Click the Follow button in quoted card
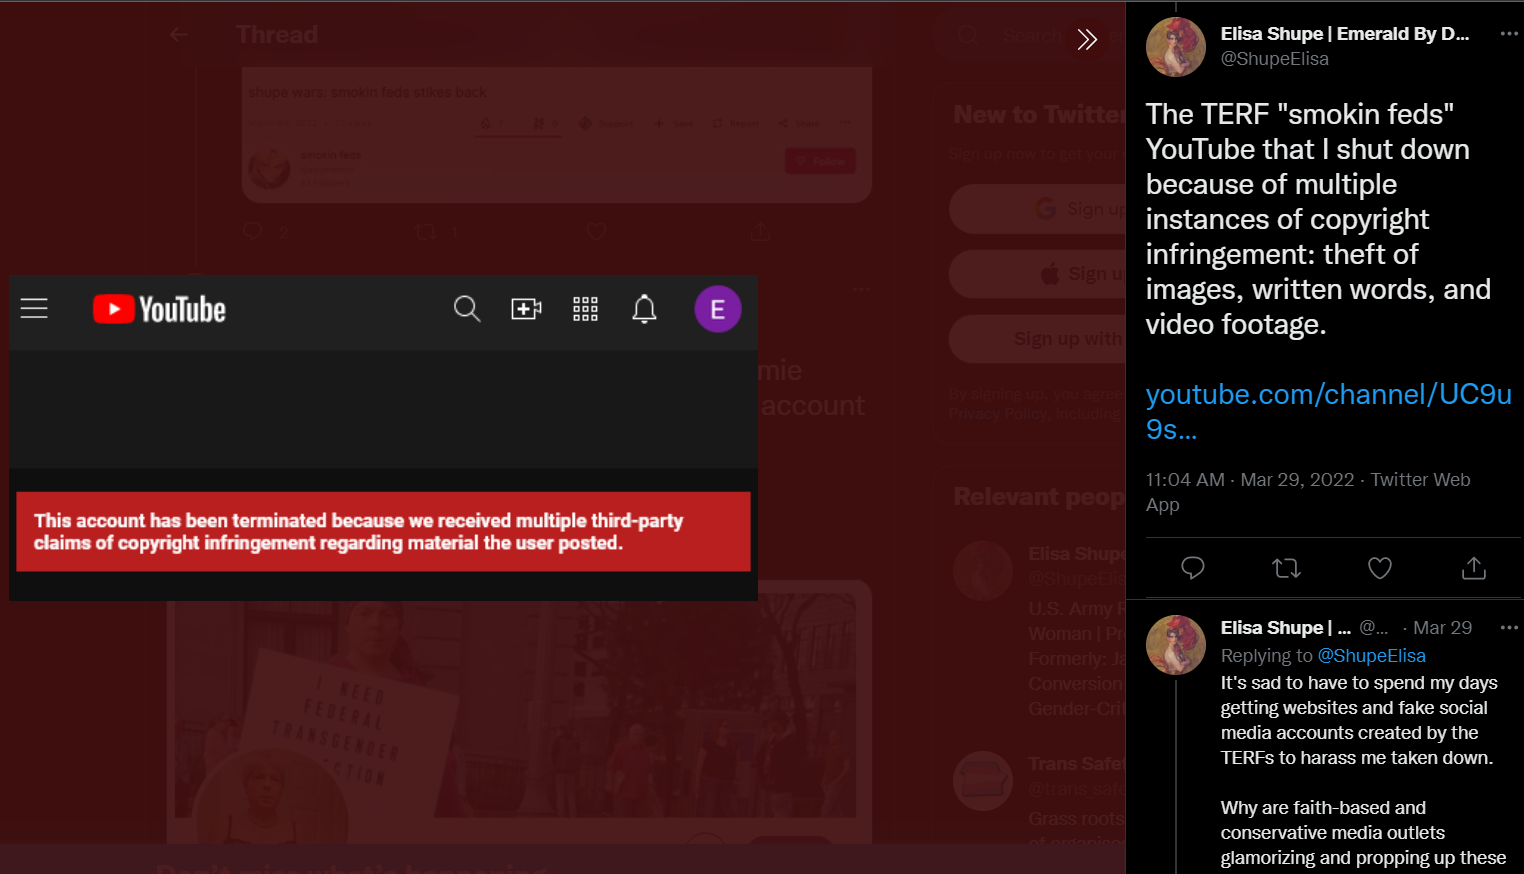Image resolution: width=1524 pixels, height=874 pixels. (x=820, y=161)
